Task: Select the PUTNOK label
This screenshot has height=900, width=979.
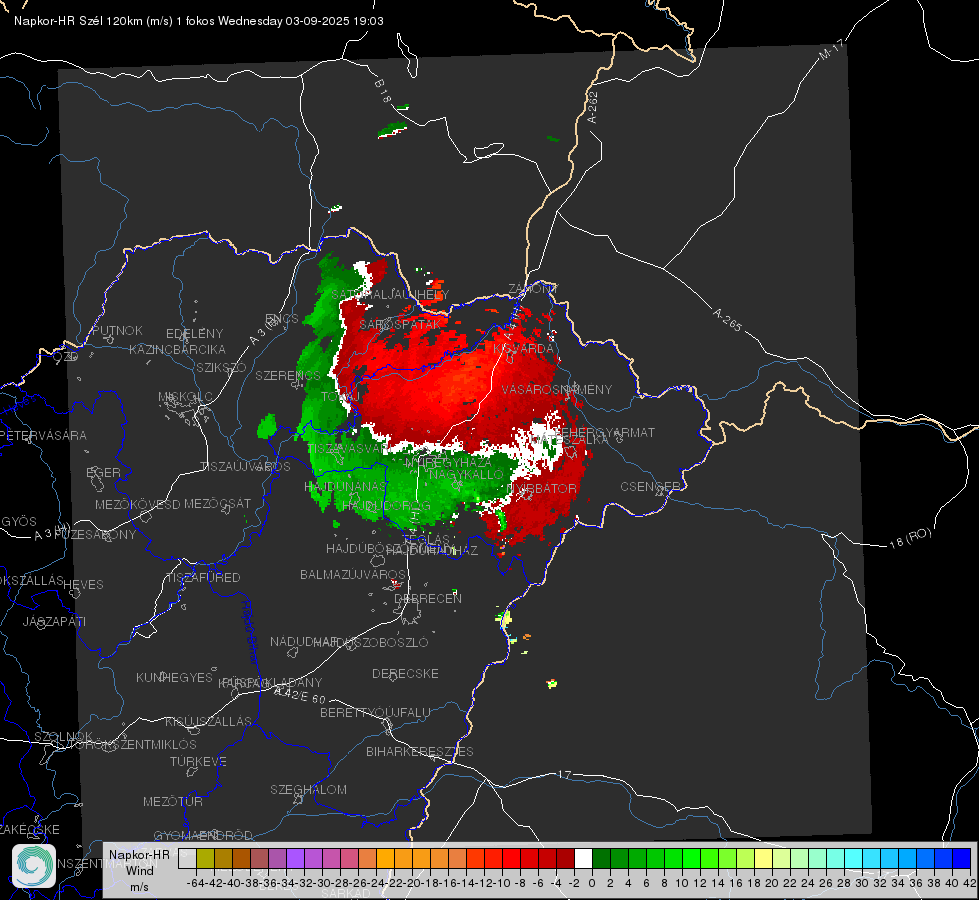Action: [x=117, y=330]
